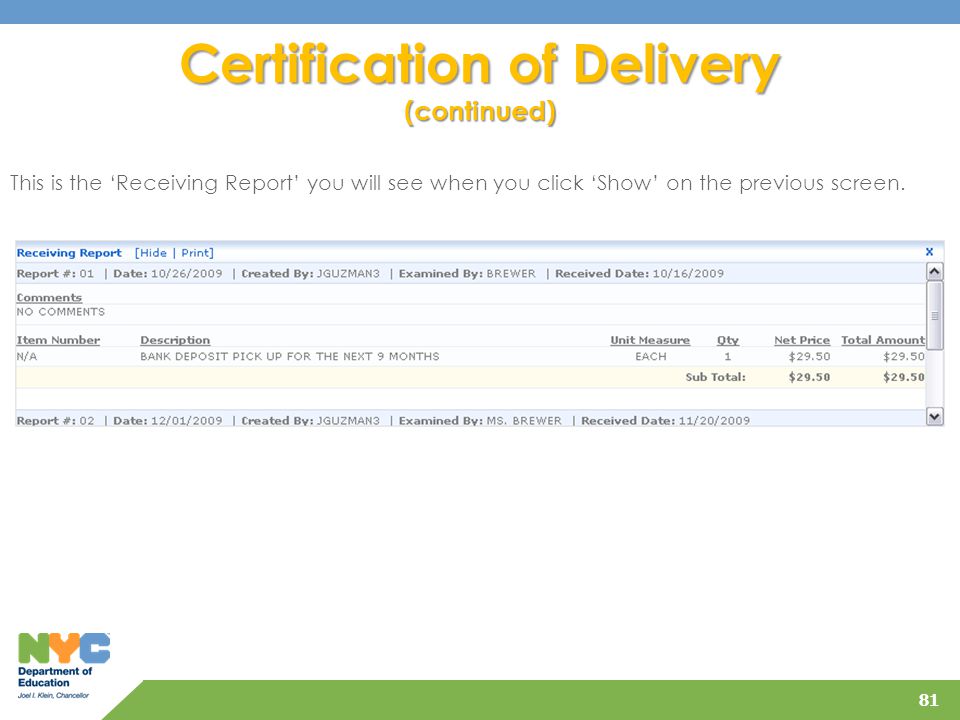Click the Description column header
The width and height of the screenshot is (960, 720).
coord(175,340)
